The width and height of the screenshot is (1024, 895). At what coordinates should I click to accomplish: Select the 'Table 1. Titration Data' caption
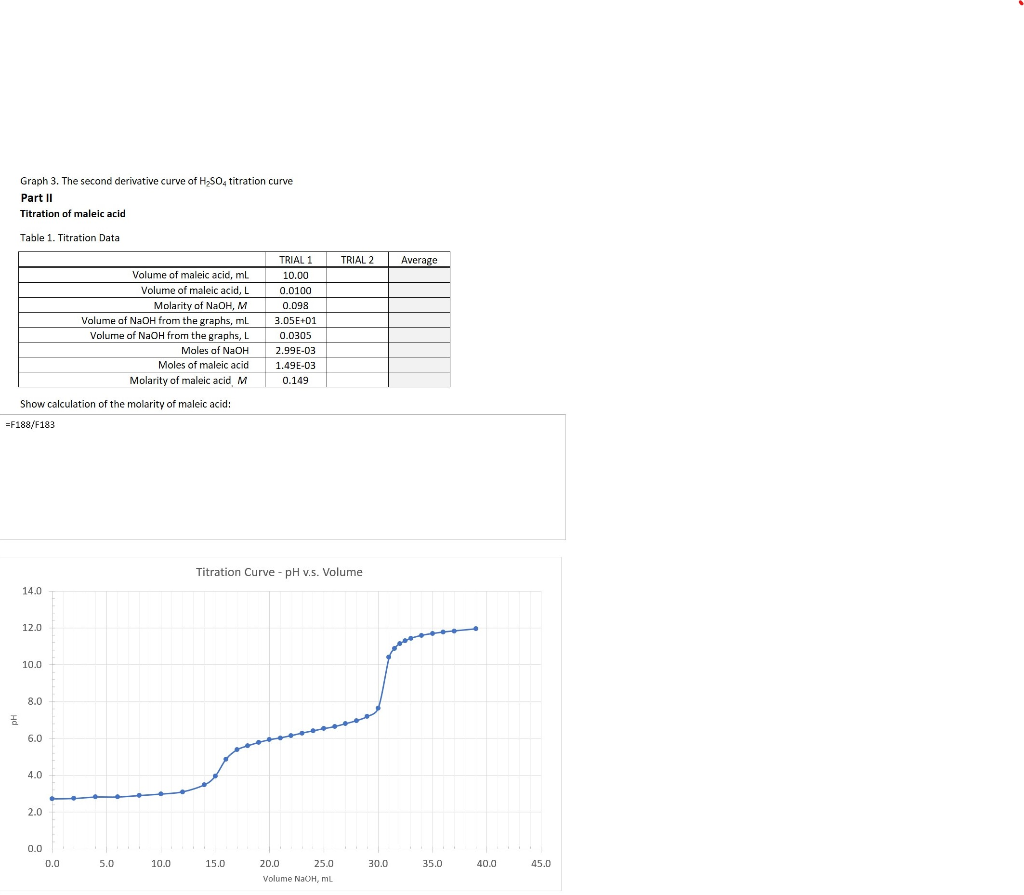[70, 238]
